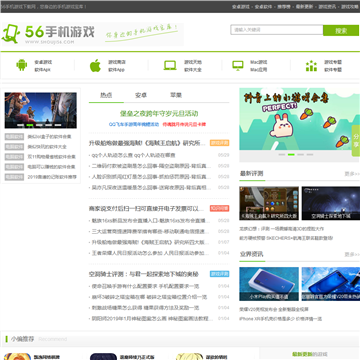Open the 荣耀V20 blue phone thumbnail

[x=331, y=284]
